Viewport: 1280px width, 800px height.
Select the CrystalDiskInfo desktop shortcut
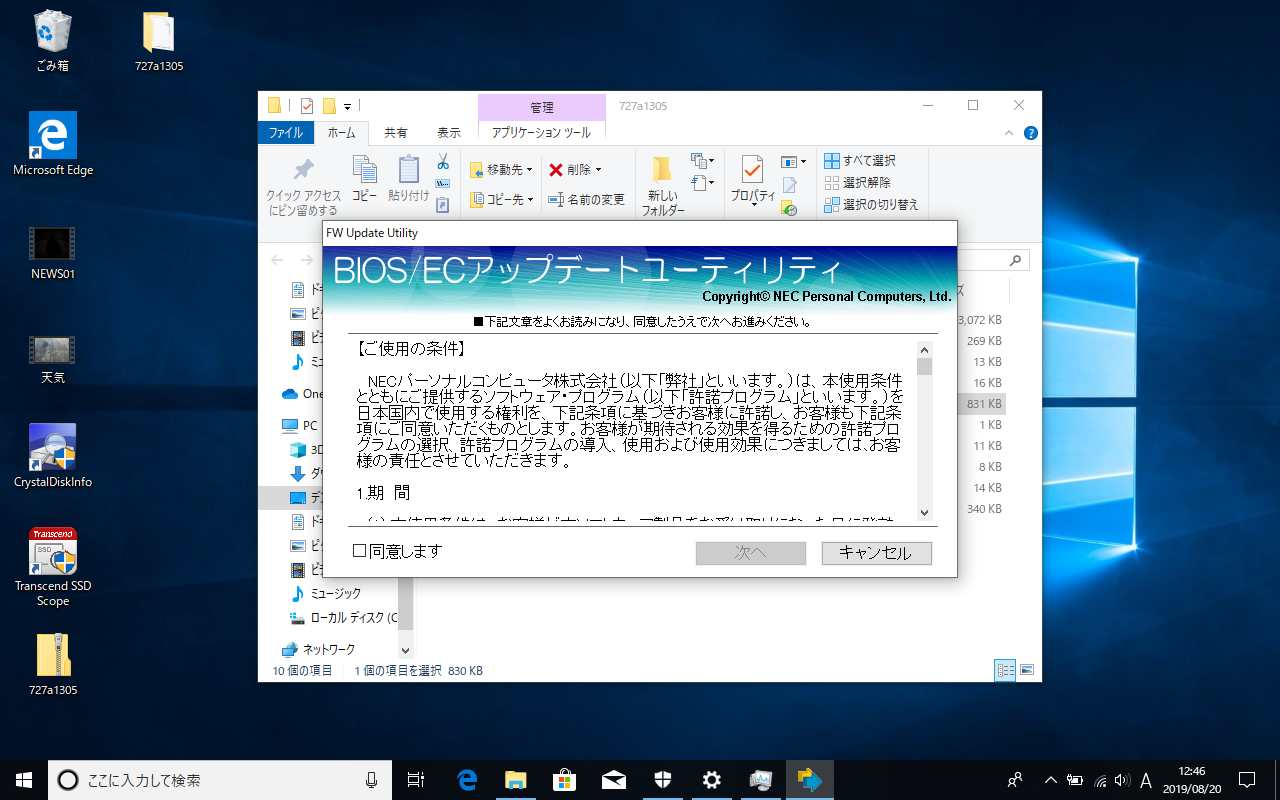53,456
